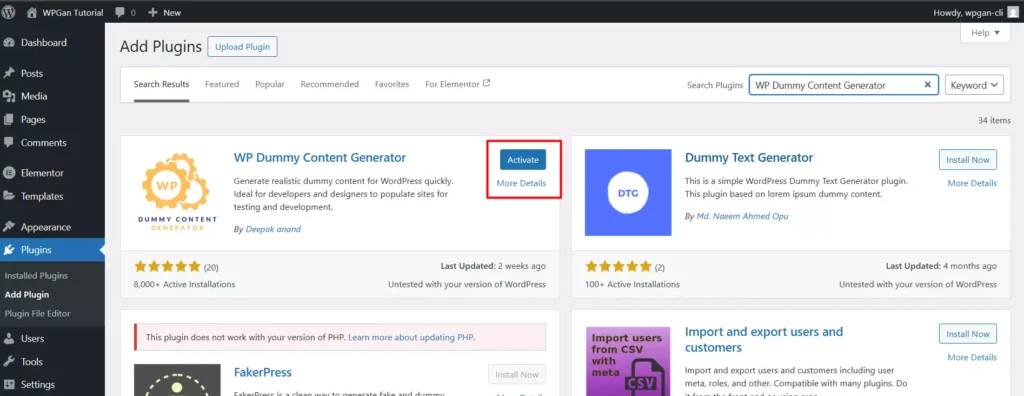Click the Settings icon in sidebar

coord(9,384)
